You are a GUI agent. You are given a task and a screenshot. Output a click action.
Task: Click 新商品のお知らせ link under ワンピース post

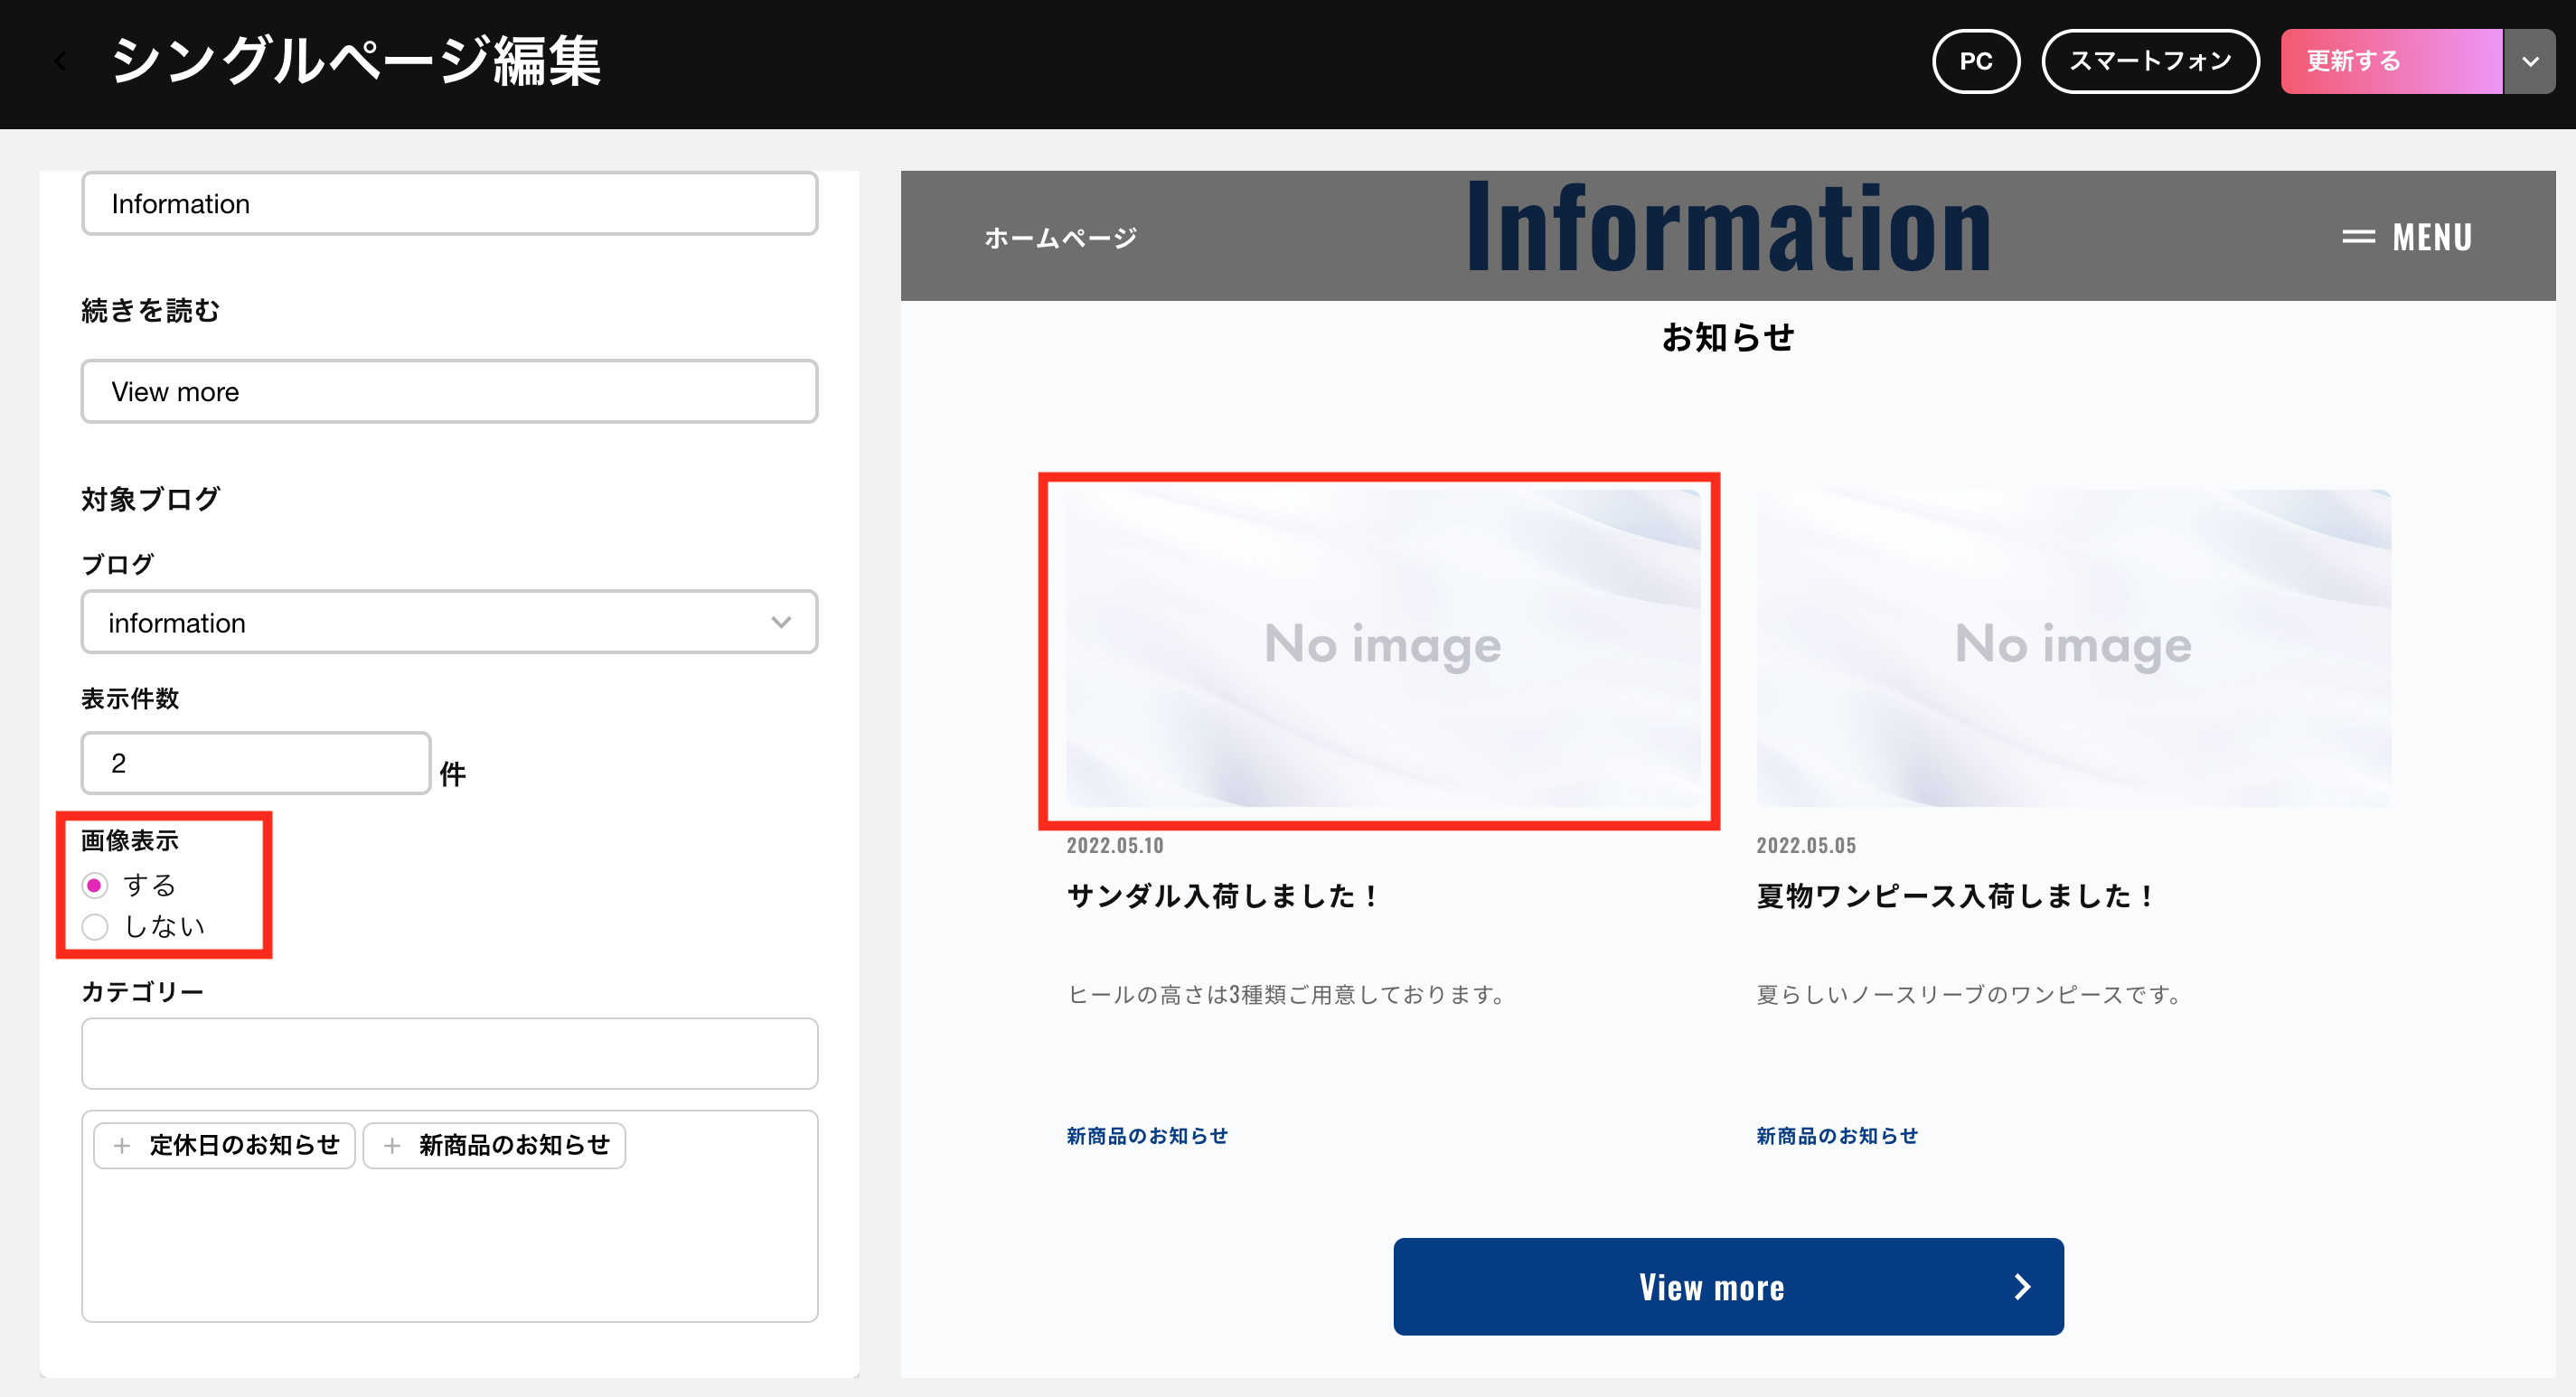(1837, 1136)
